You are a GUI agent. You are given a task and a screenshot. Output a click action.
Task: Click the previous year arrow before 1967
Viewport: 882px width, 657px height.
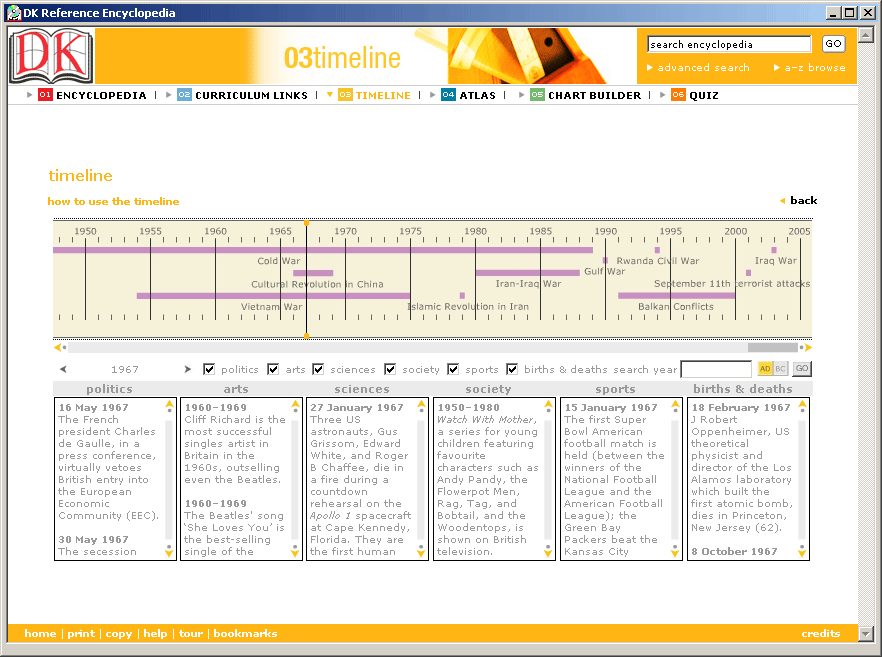tap(63, 369)
